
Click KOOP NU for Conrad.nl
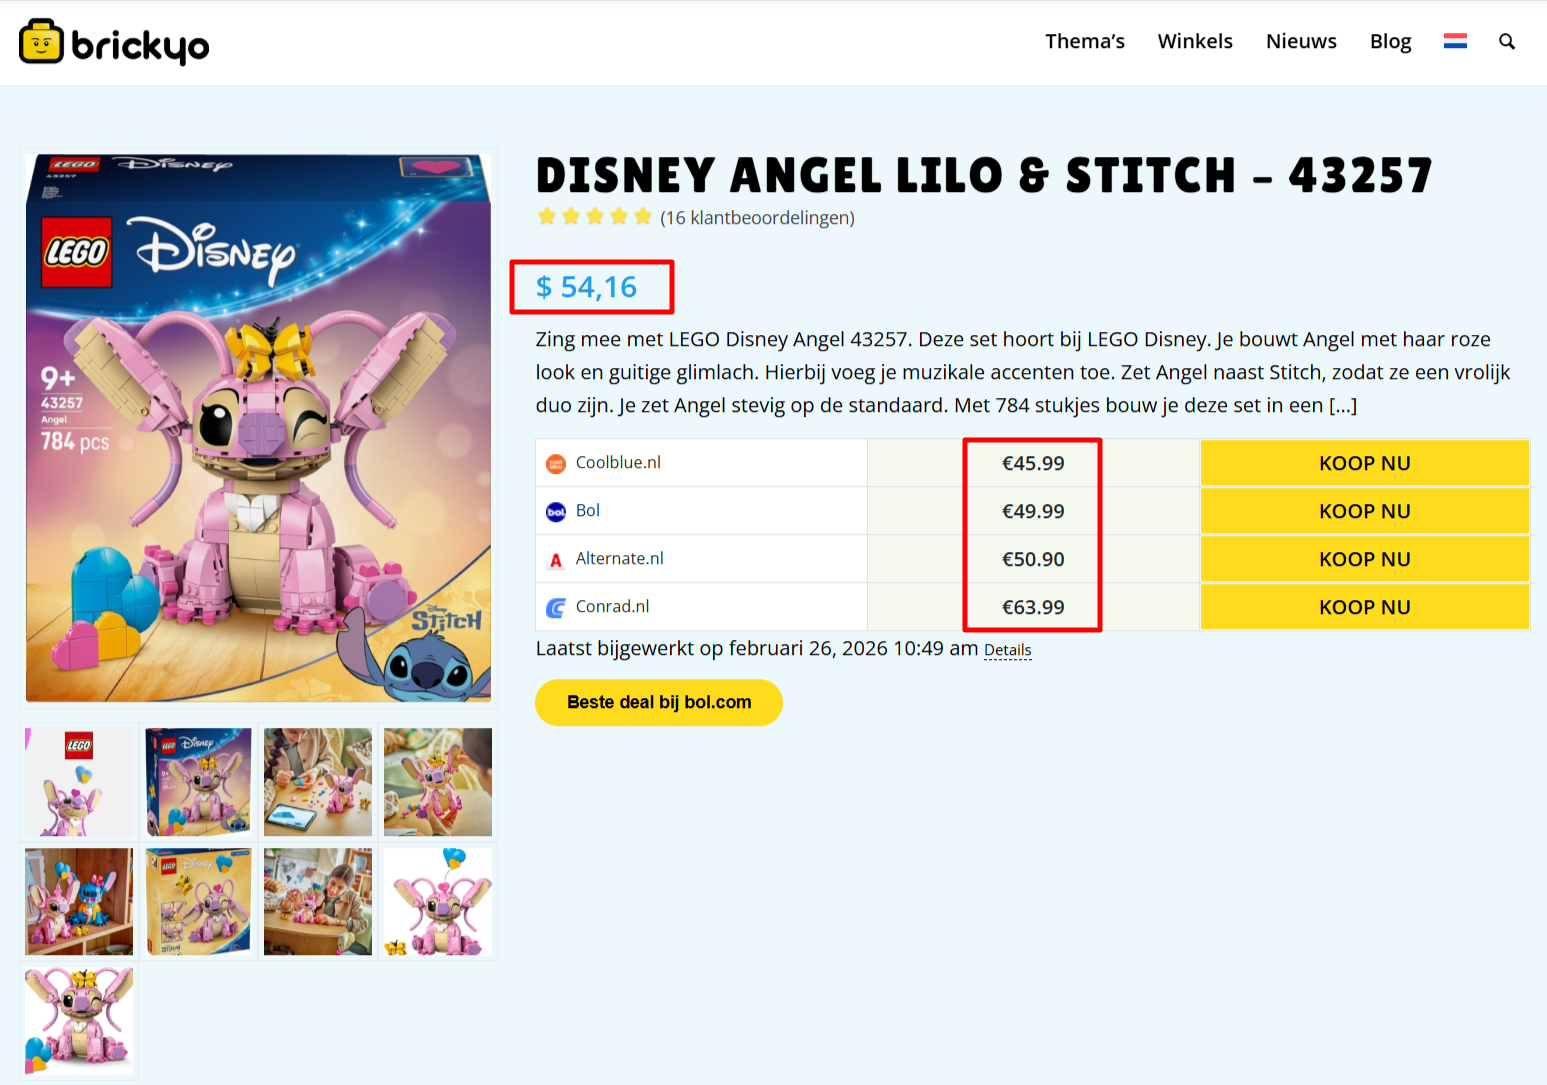(x=1364, y=607)
